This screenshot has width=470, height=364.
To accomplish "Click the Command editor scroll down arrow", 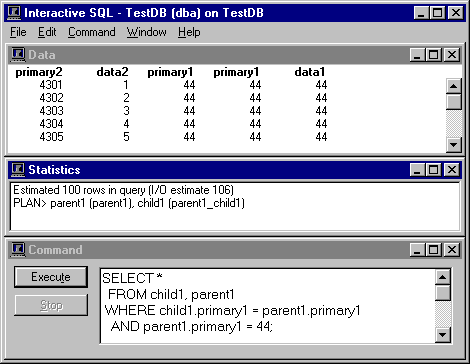I will click(x=443, y=334).
